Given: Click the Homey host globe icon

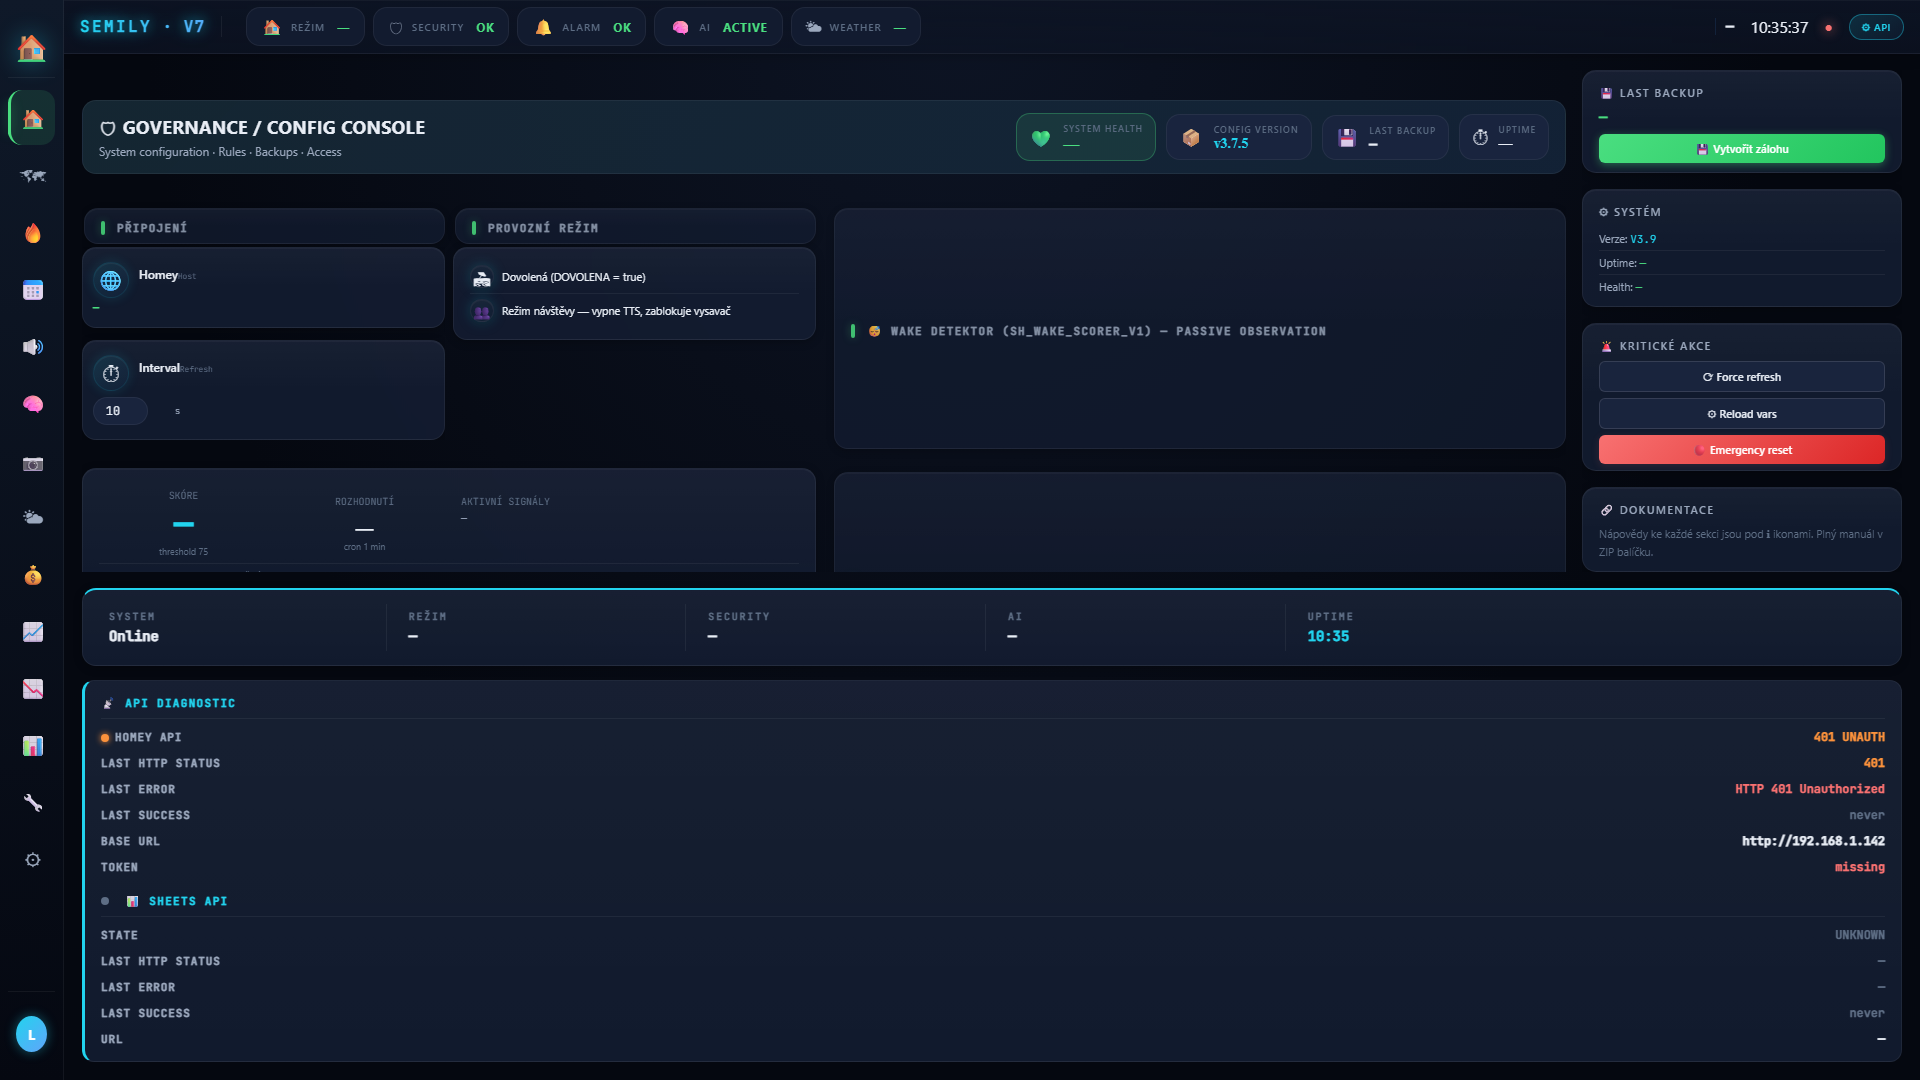Looking at the screenshot, I should tap(111, 281).
